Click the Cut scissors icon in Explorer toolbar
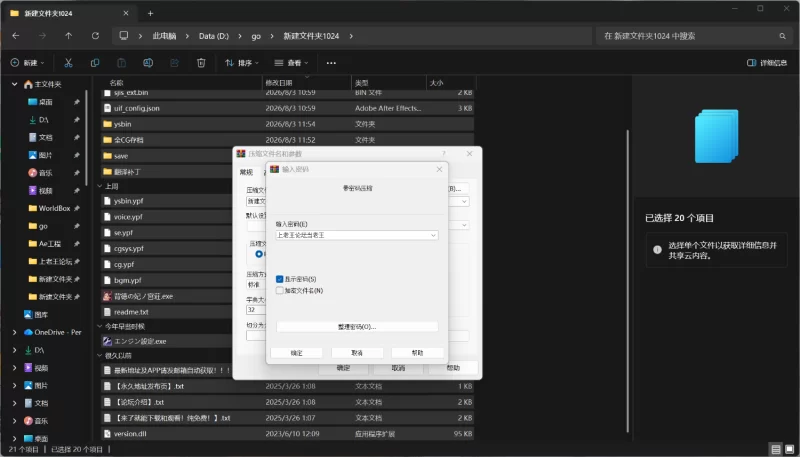 pyautogui.click(x=68, y=63)
